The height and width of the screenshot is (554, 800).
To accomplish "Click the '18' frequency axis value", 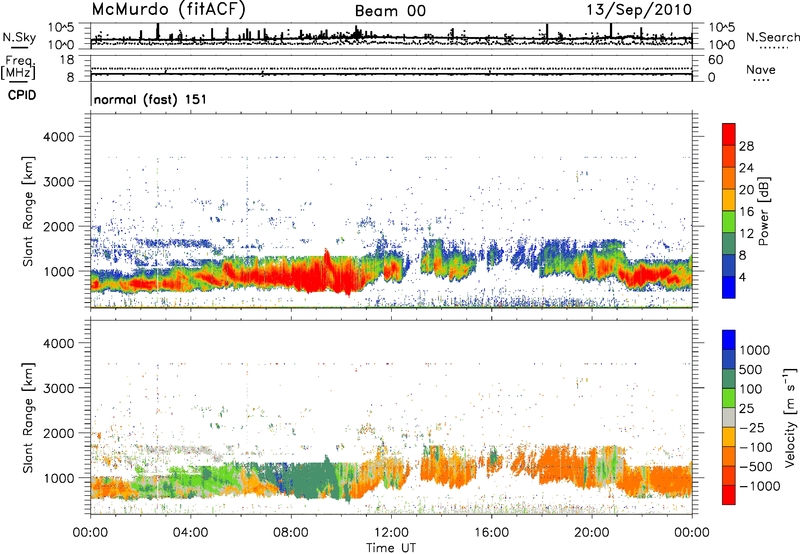I will (67, 60).
